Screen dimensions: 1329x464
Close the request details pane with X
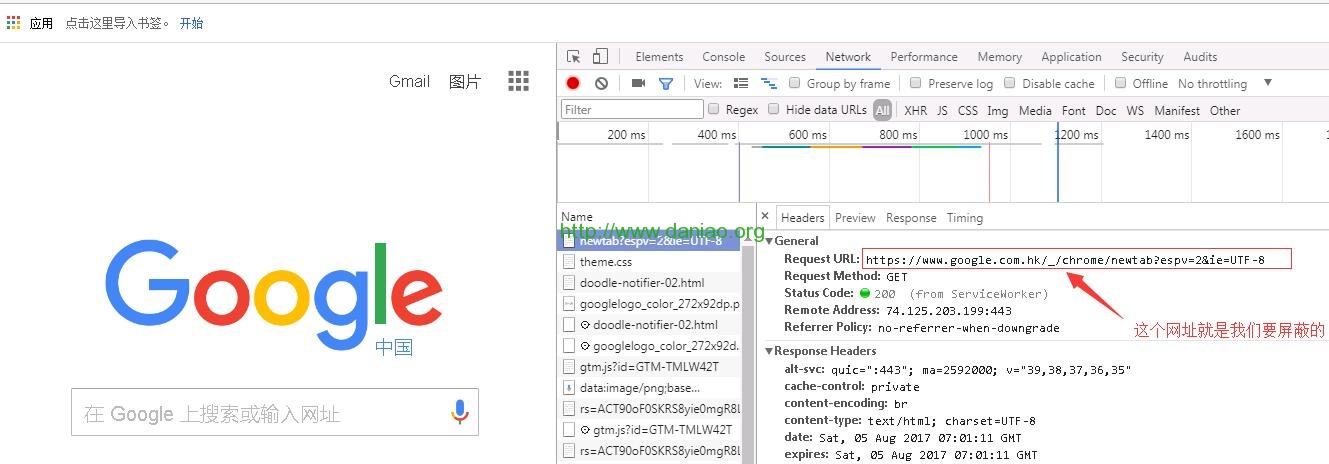[765, 216]
